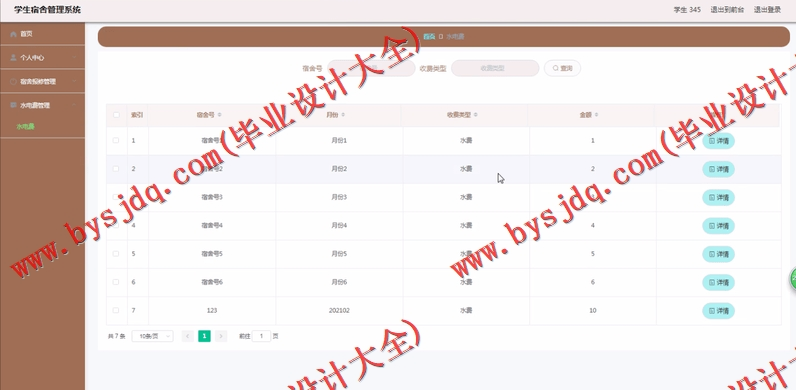This screenshot has height=390, width=796.
Task: Click the person icon beside 个人中心
Action: point(13,58)
